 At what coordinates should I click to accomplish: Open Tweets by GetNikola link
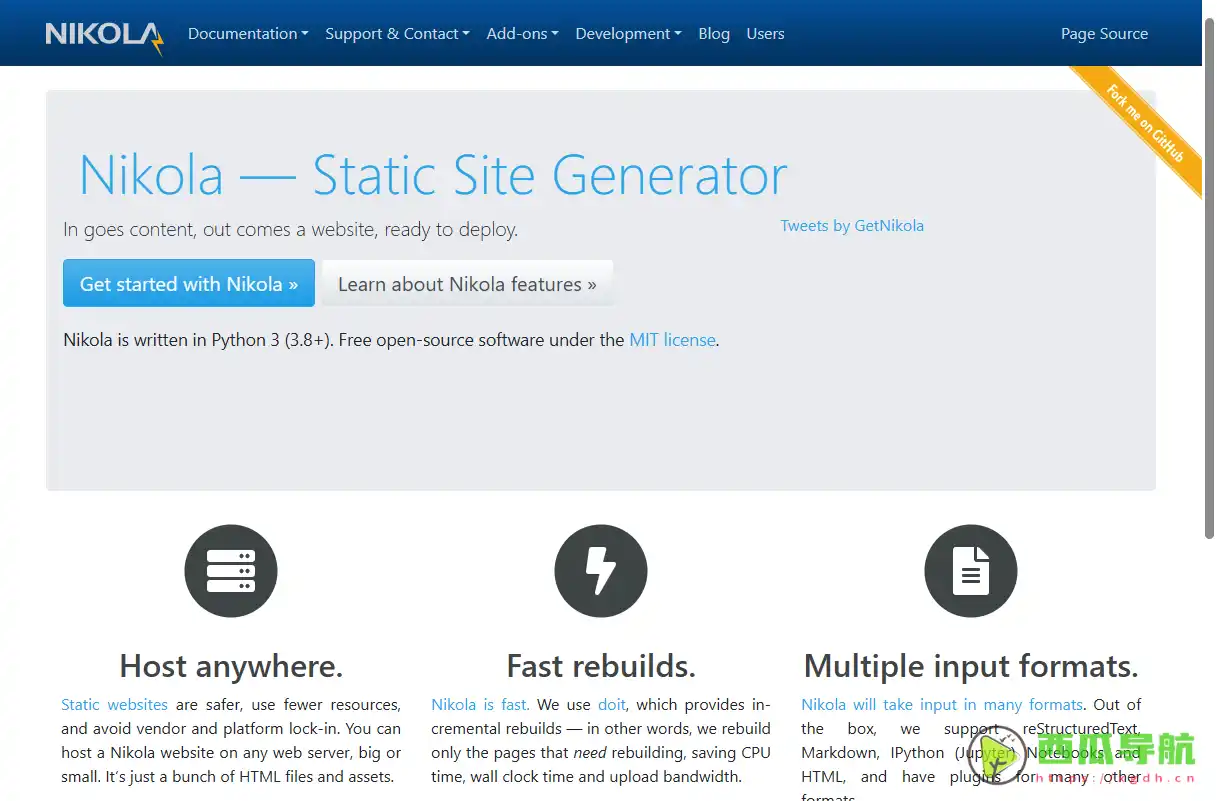point(852,226)
